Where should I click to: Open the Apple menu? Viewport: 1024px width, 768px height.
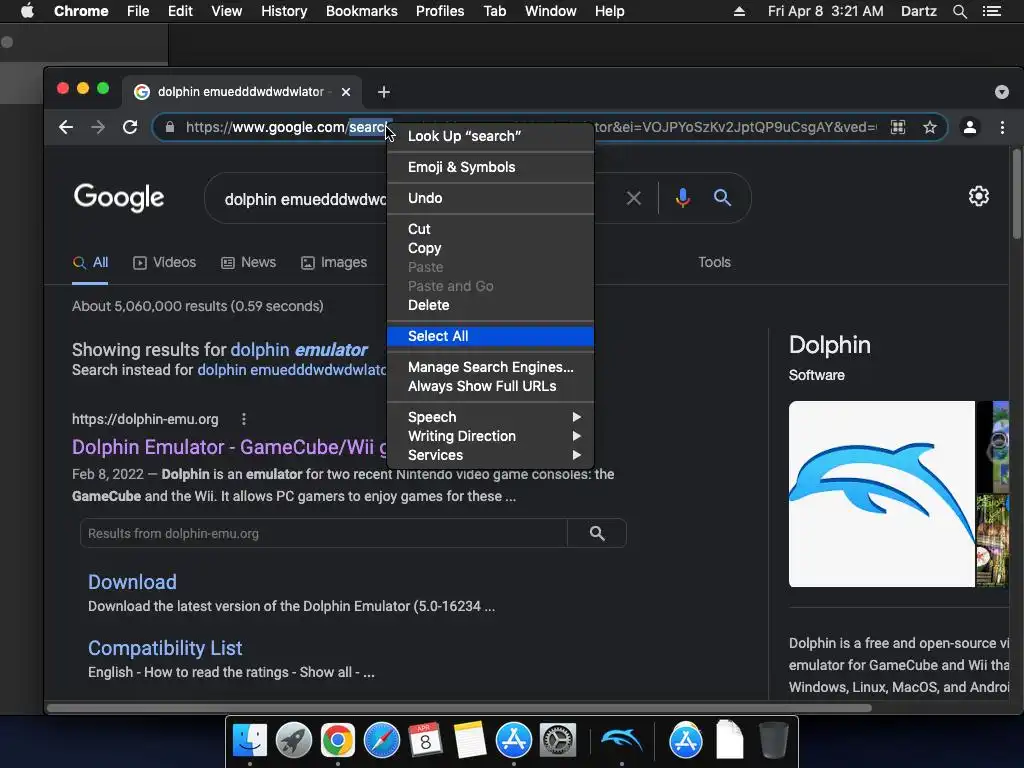pyautogui.click(x=27, y=11)
